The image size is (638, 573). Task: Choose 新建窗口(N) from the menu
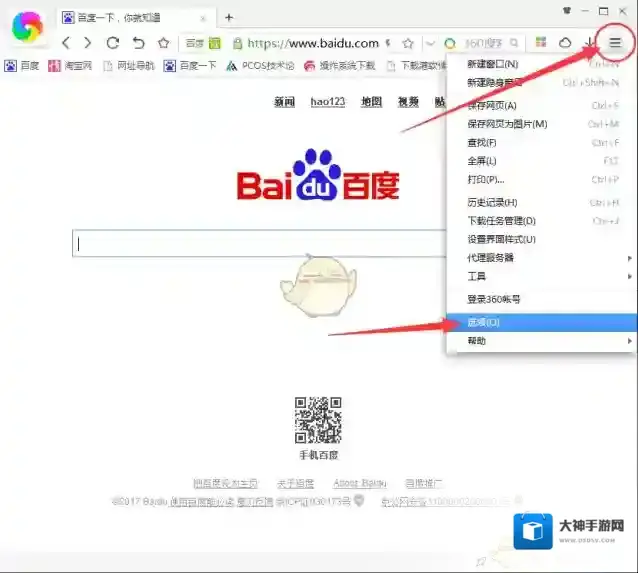(542, 64)
